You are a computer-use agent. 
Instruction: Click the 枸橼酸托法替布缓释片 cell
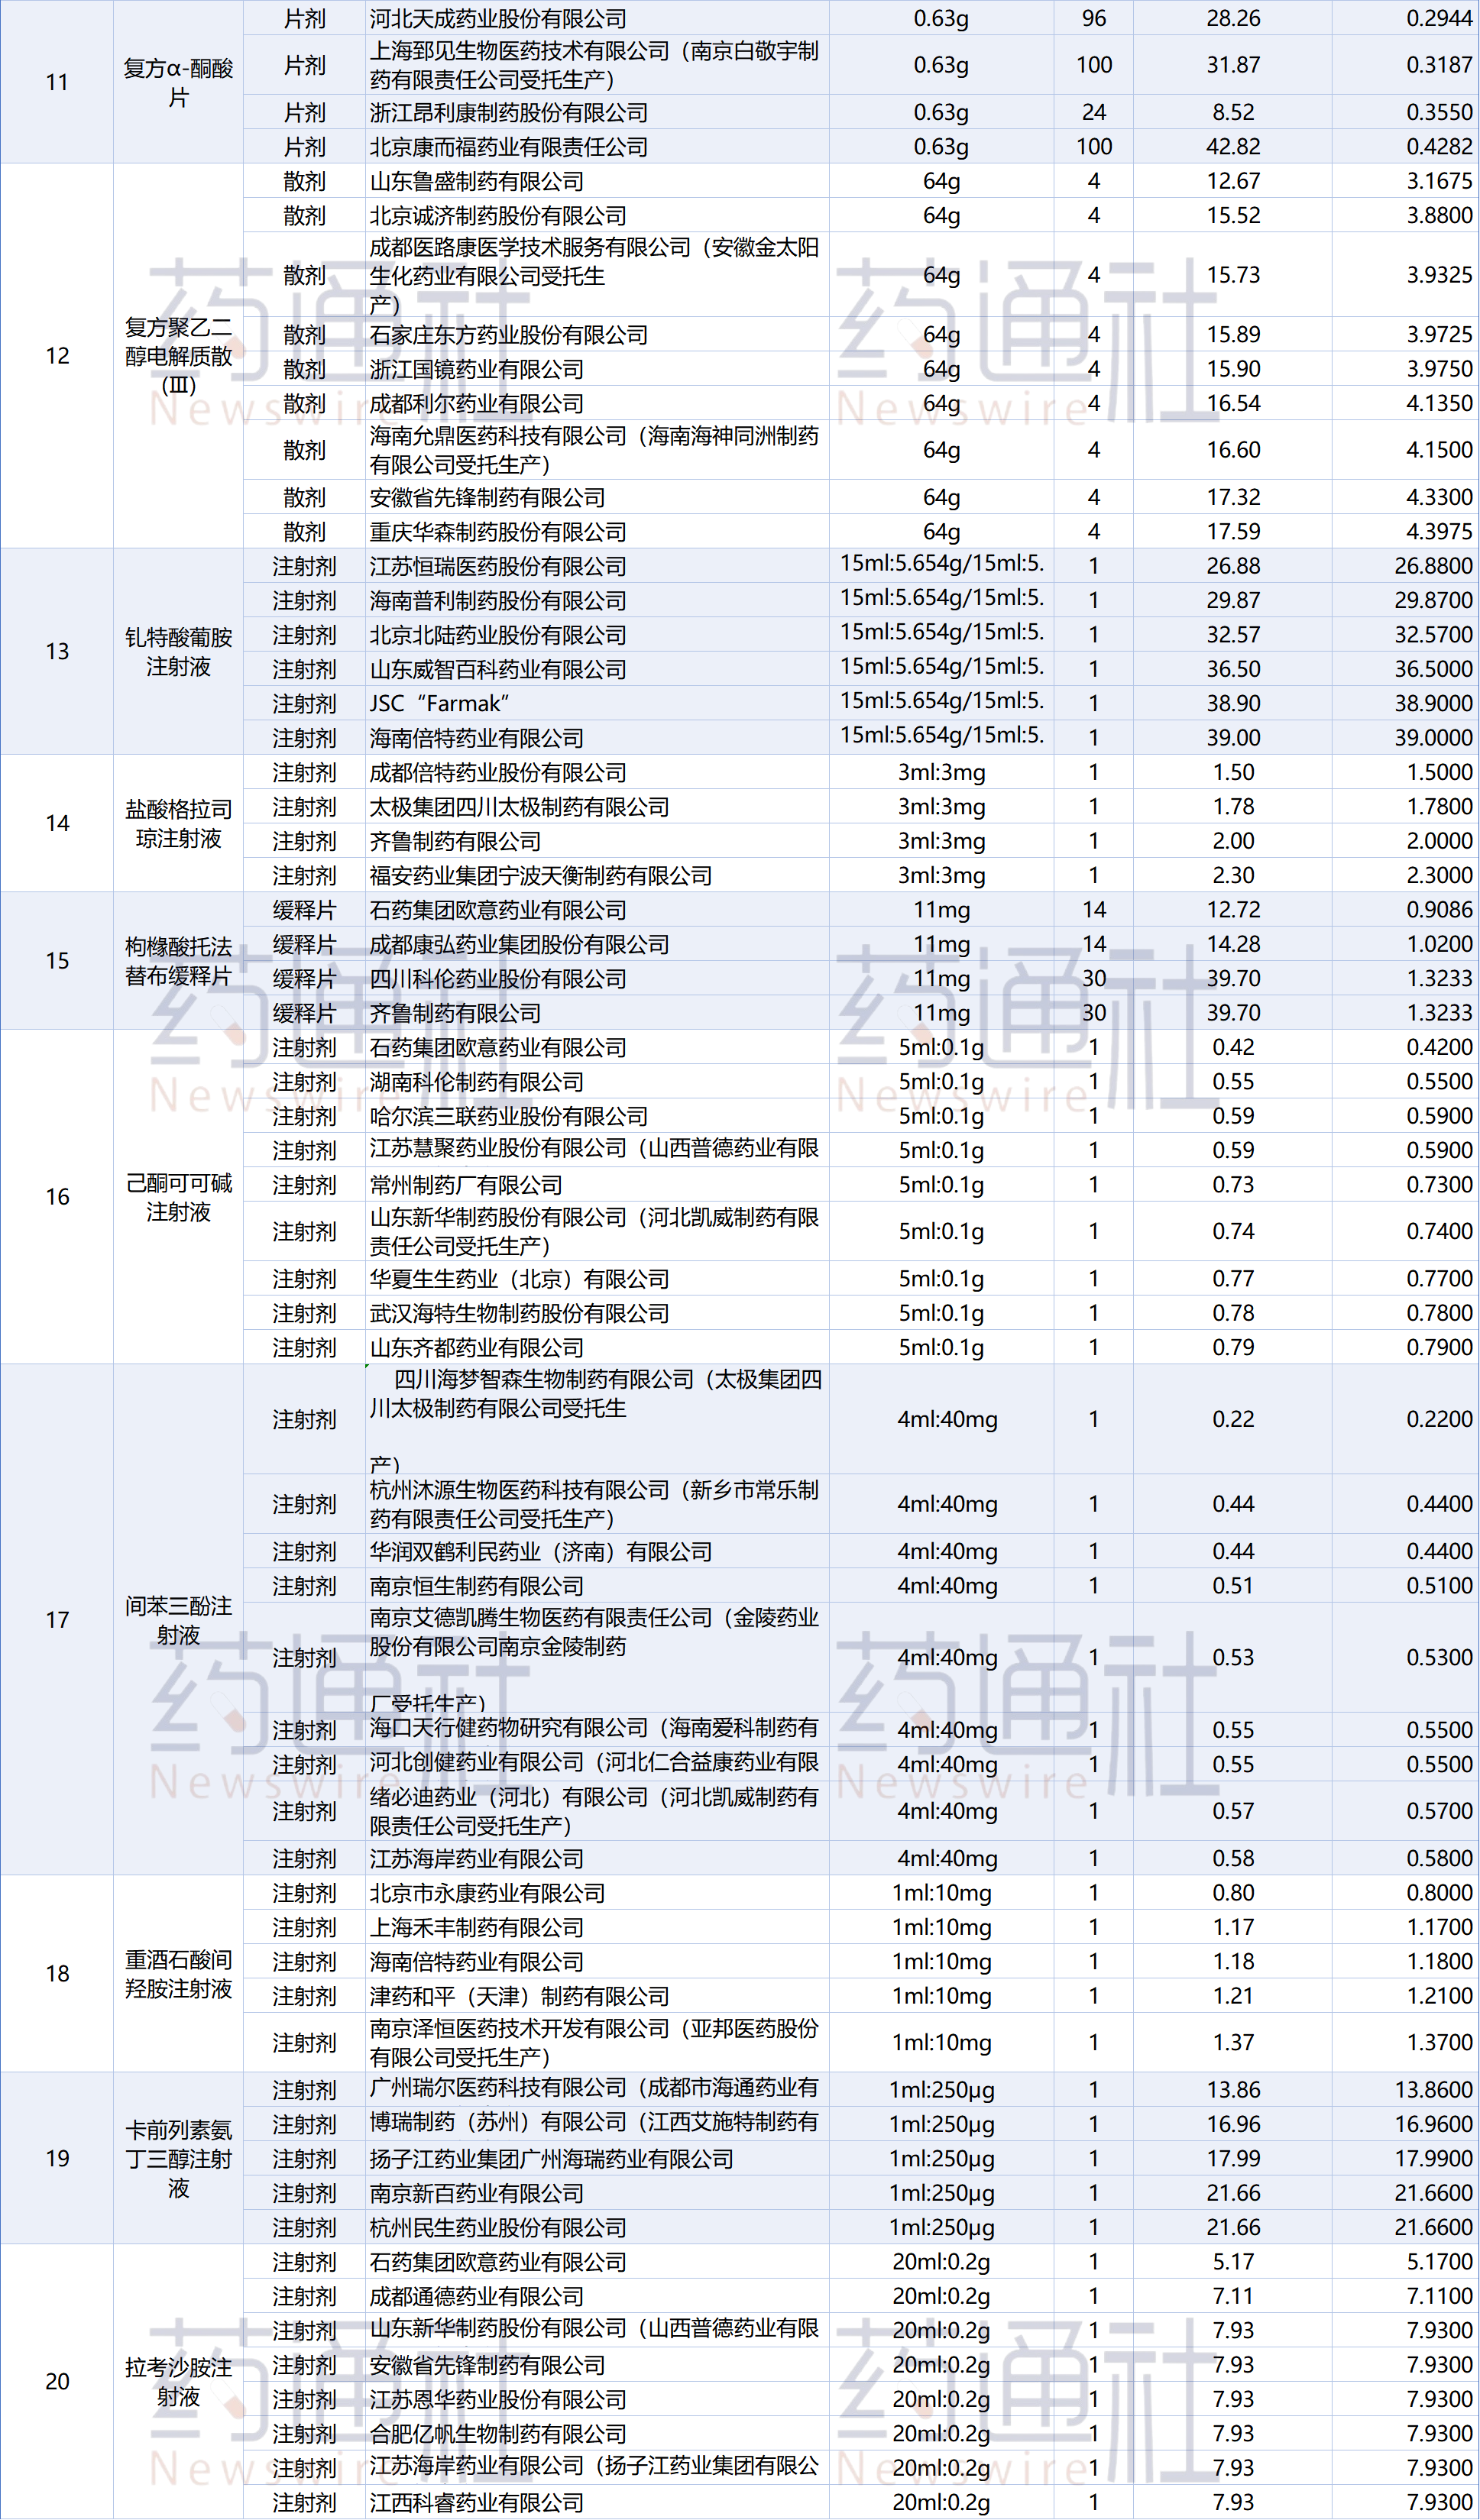(x=178, y=960)
